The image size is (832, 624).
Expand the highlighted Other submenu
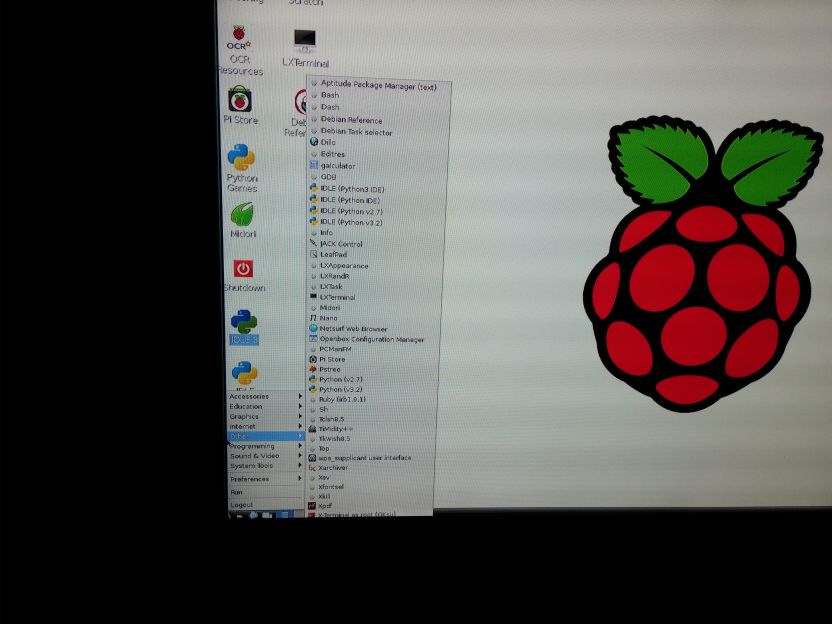[265, 436]
